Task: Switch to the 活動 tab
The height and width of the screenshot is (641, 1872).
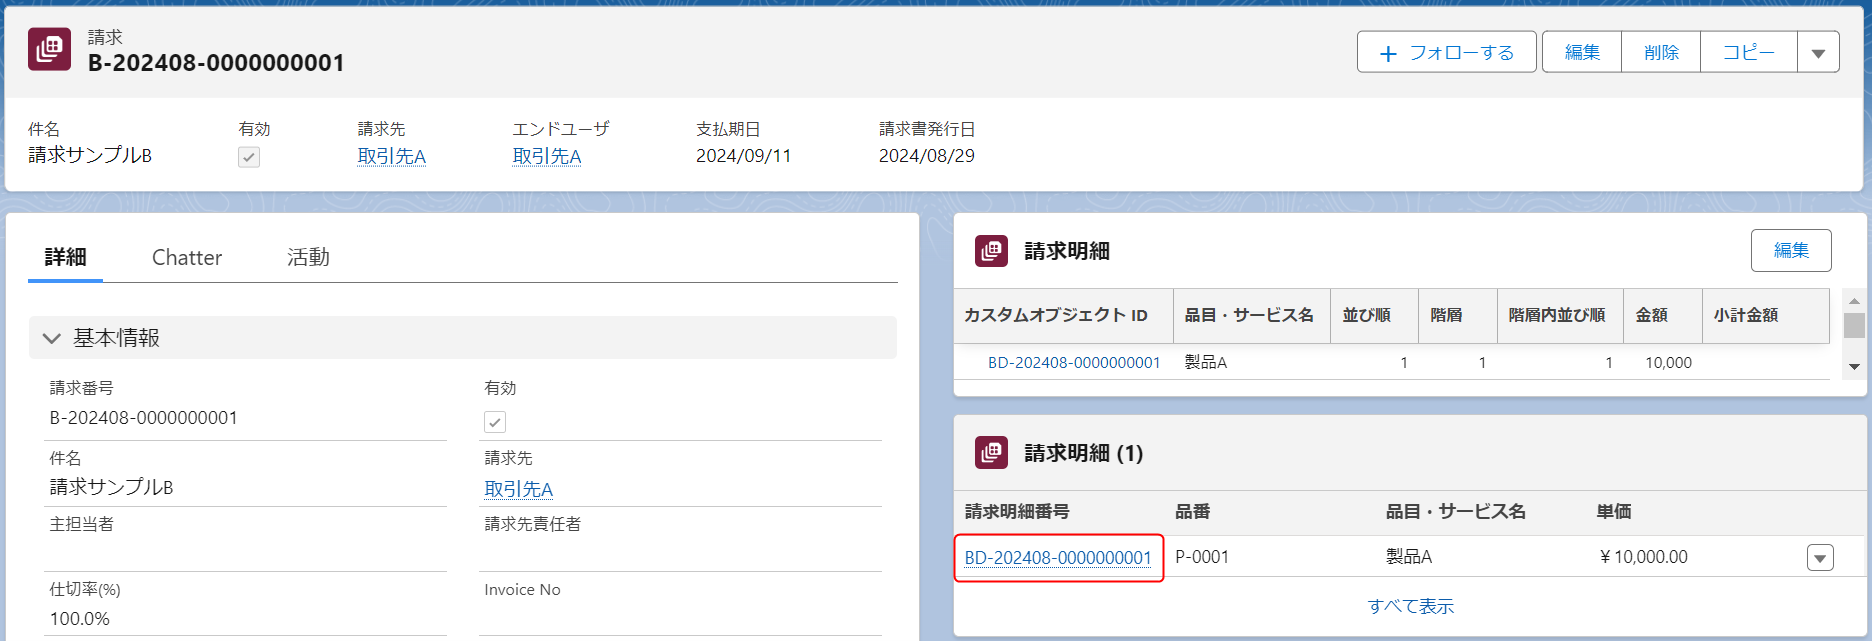Action: point(308,257)
